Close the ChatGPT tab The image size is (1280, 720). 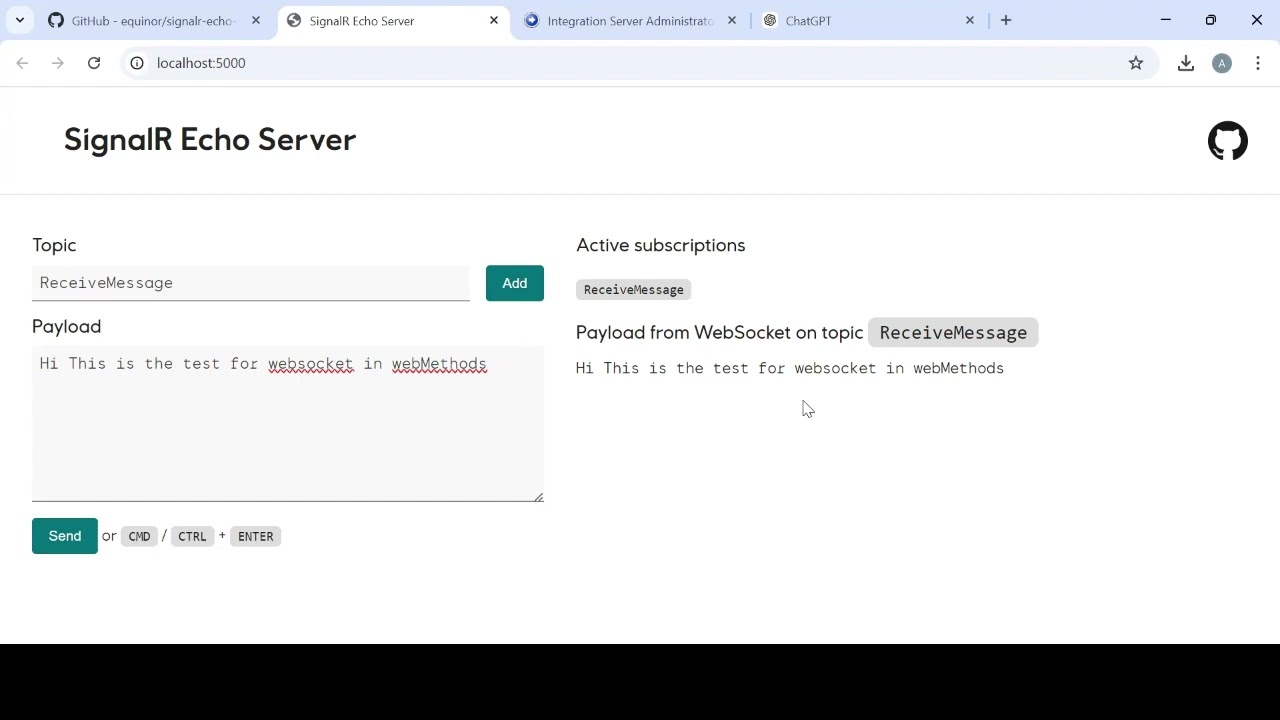pyautogui.click(x=970, y=20)
